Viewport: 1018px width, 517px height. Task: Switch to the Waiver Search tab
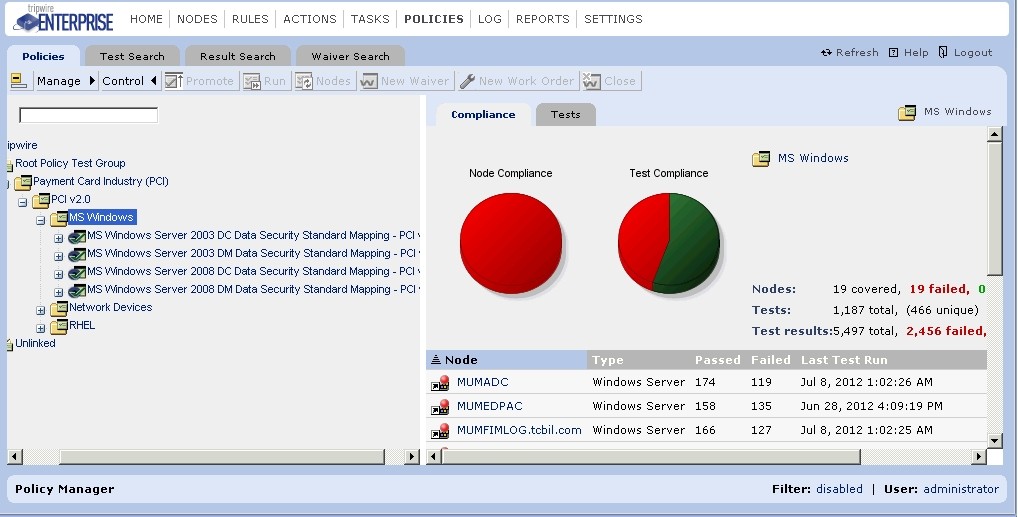tap(351, 56)
